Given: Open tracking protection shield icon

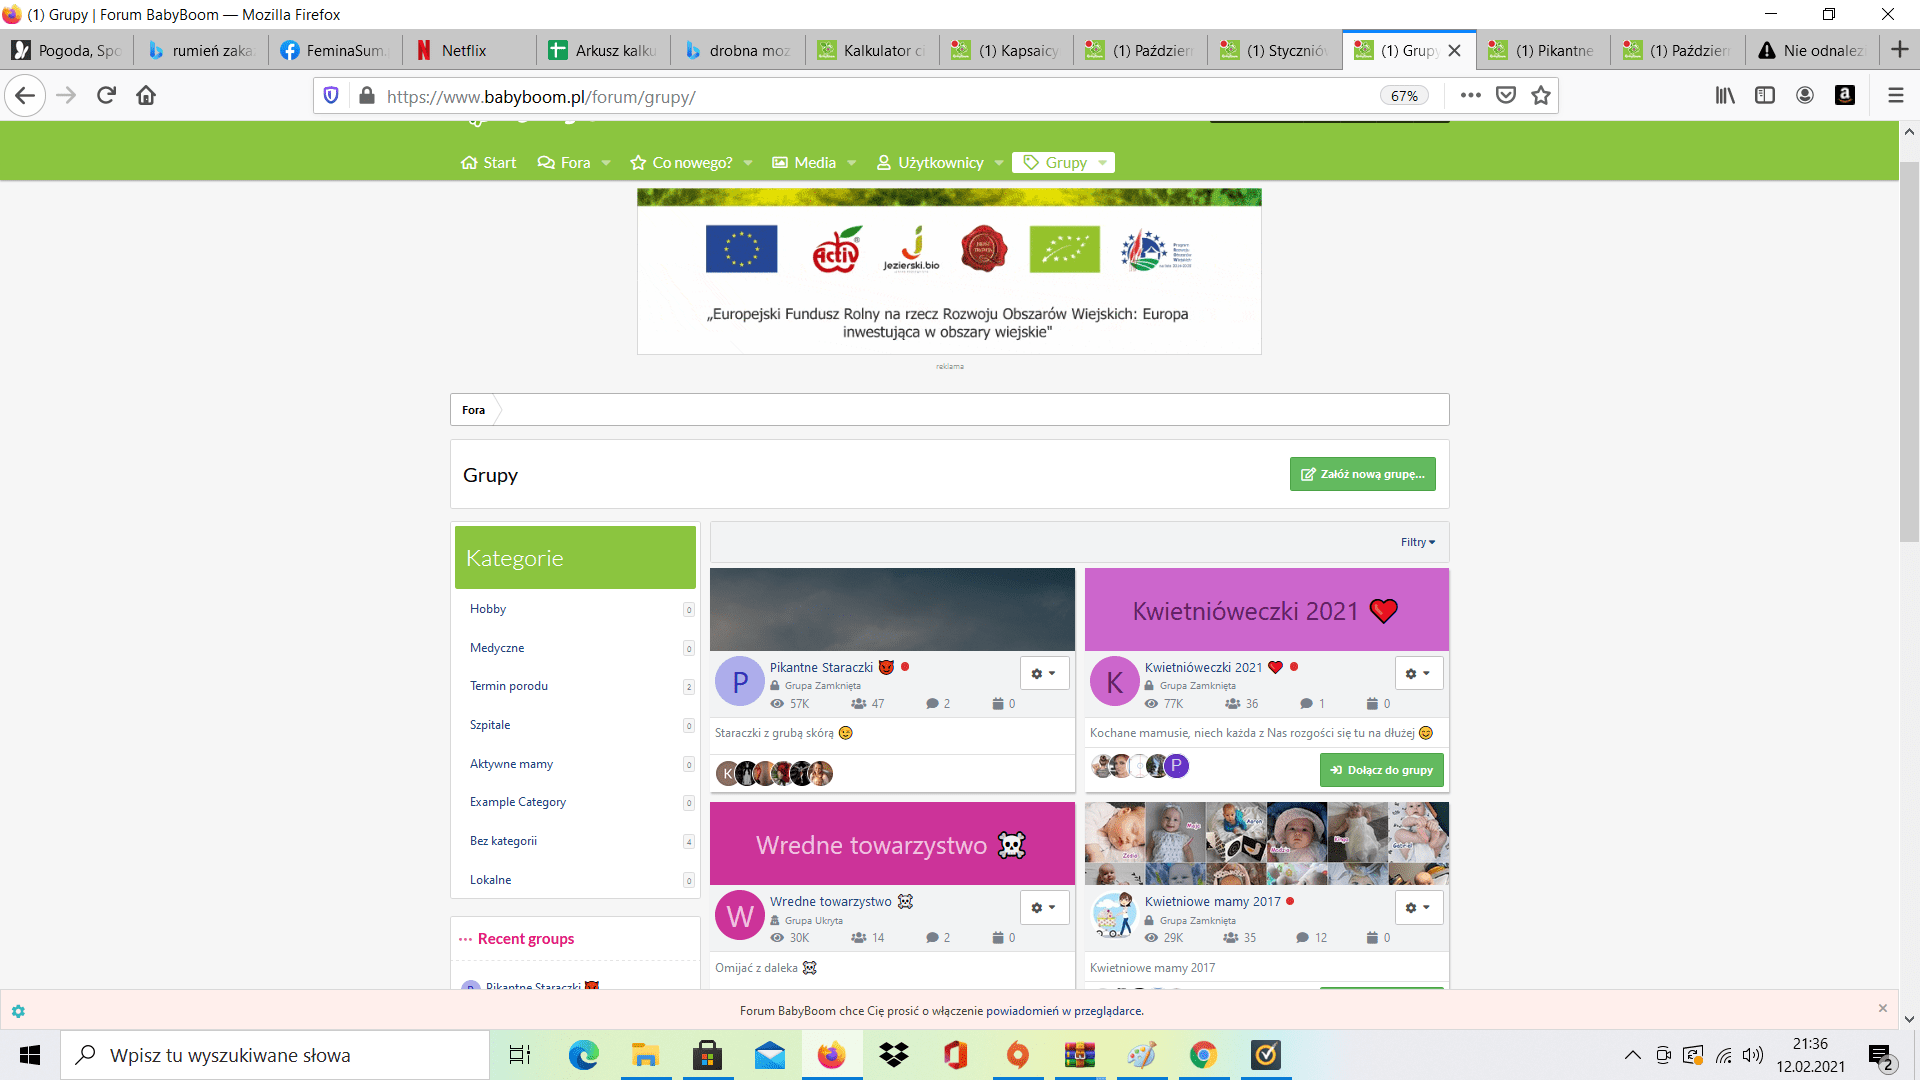Looking at the screenshot, I should point(331,95).
